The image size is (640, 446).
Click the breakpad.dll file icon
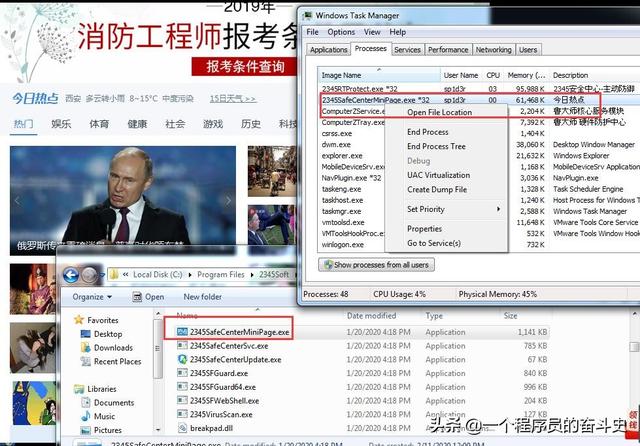[182, 428]
